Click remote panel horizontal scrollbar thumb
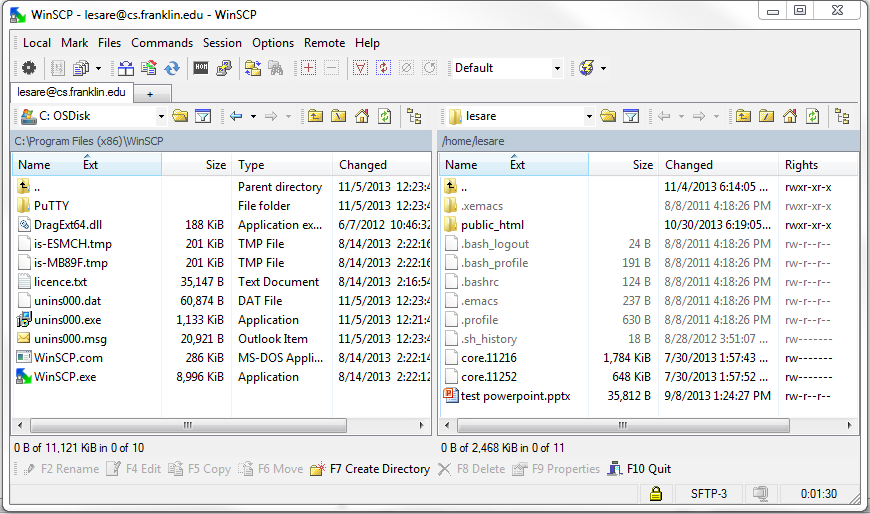Viewport: 870px width, 514px height. coord(623,426)
